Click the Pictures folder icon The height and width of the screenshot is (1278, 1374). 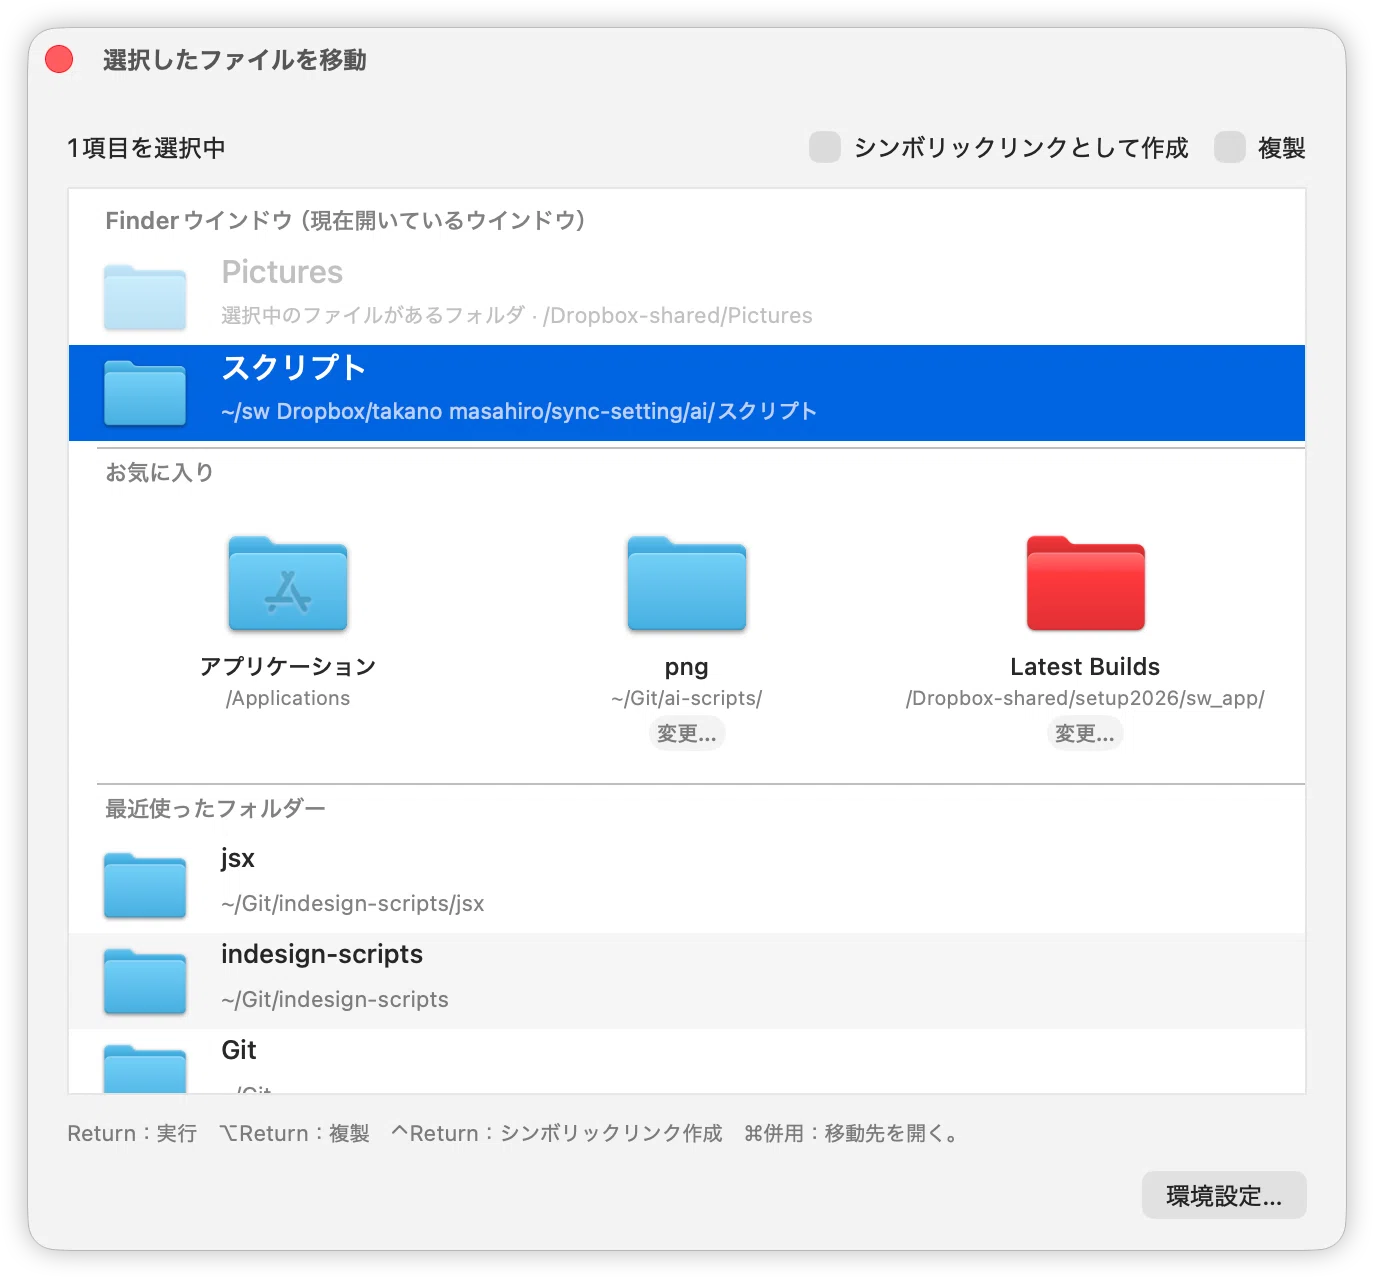145,297
